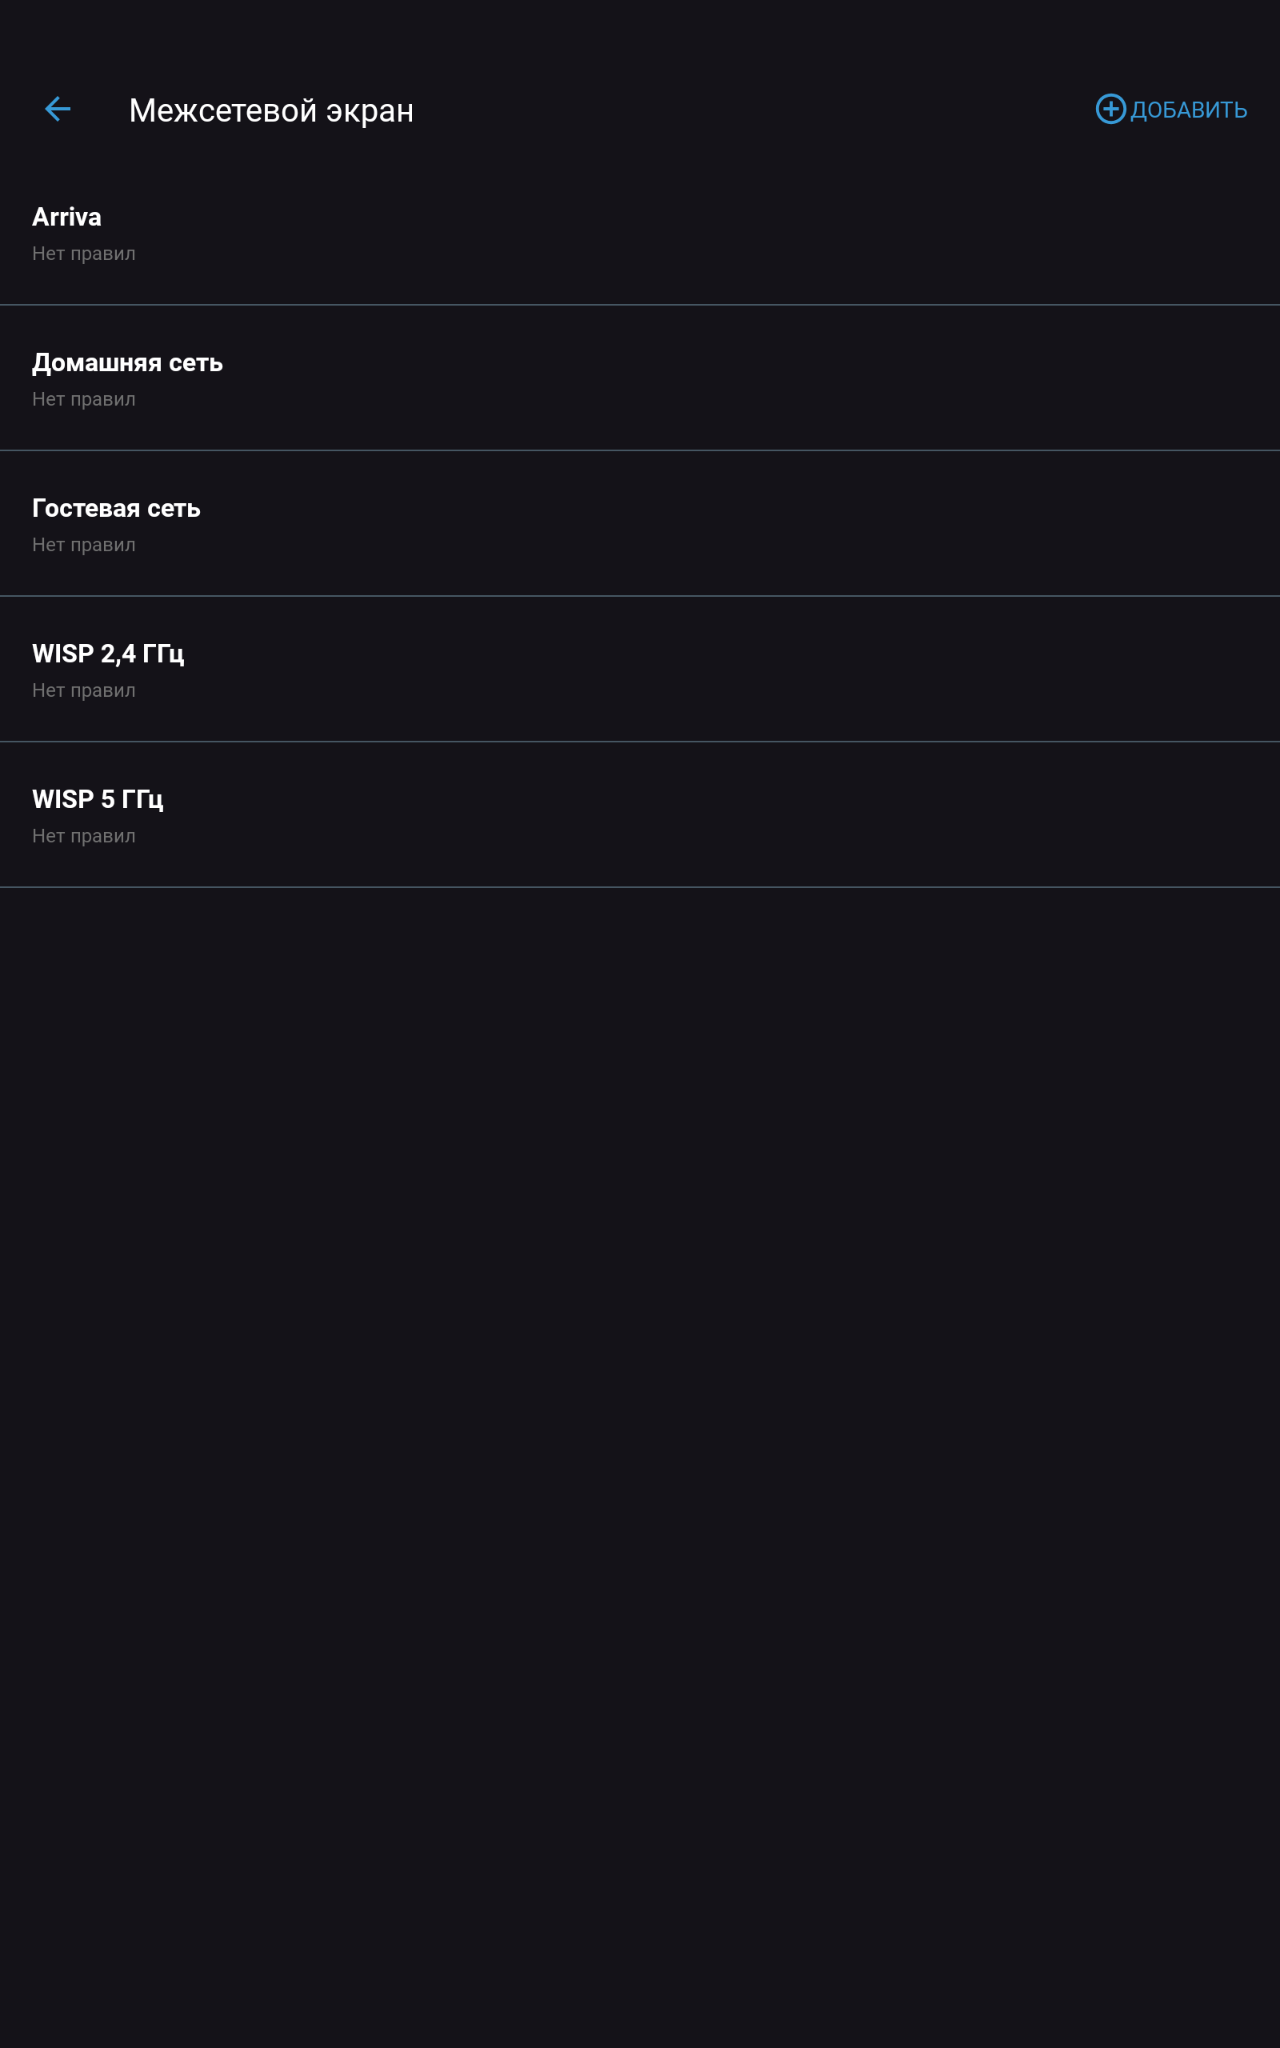Select the WISP 5 ГГц entry

640,815
